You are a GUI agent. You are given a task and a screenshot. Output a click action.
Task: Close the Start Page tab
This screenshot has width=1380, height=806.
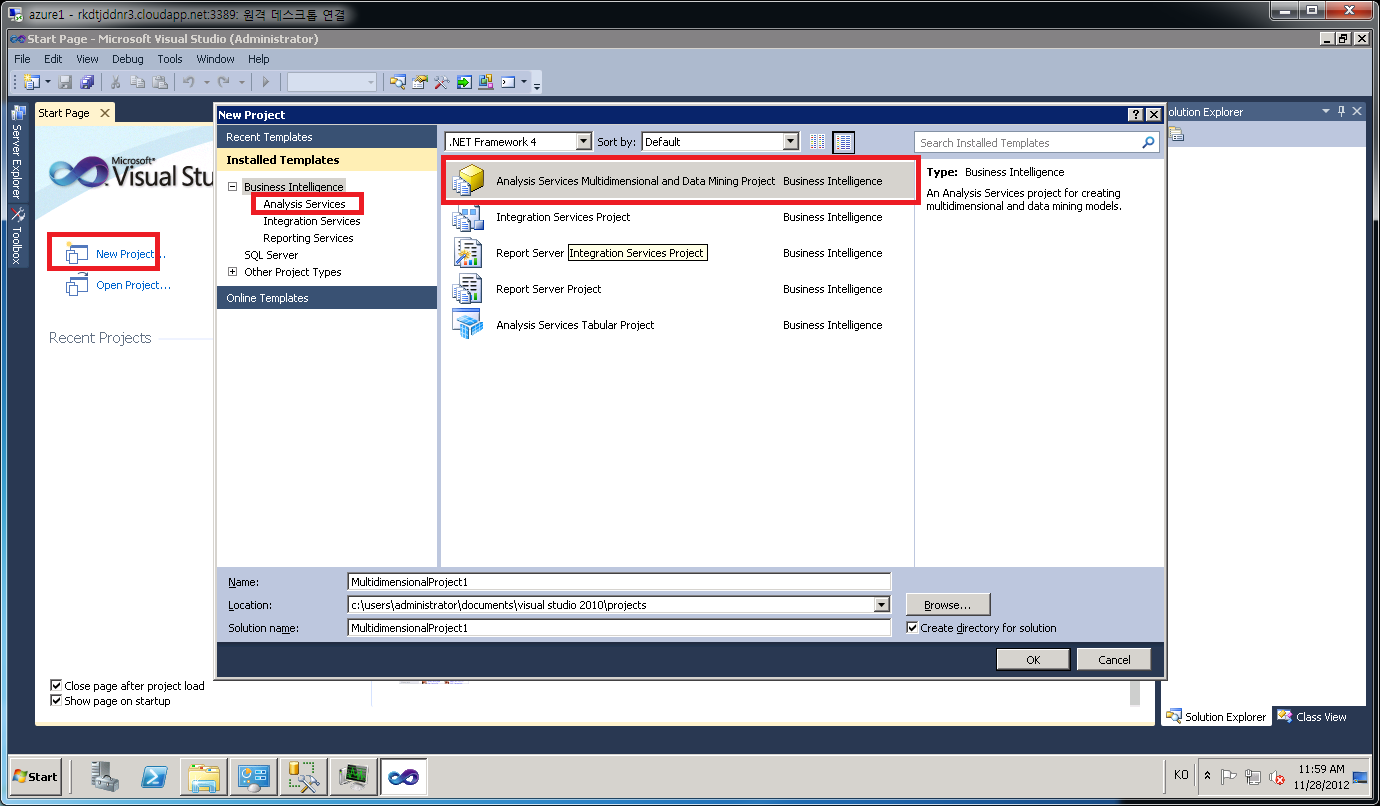[105, 113]
